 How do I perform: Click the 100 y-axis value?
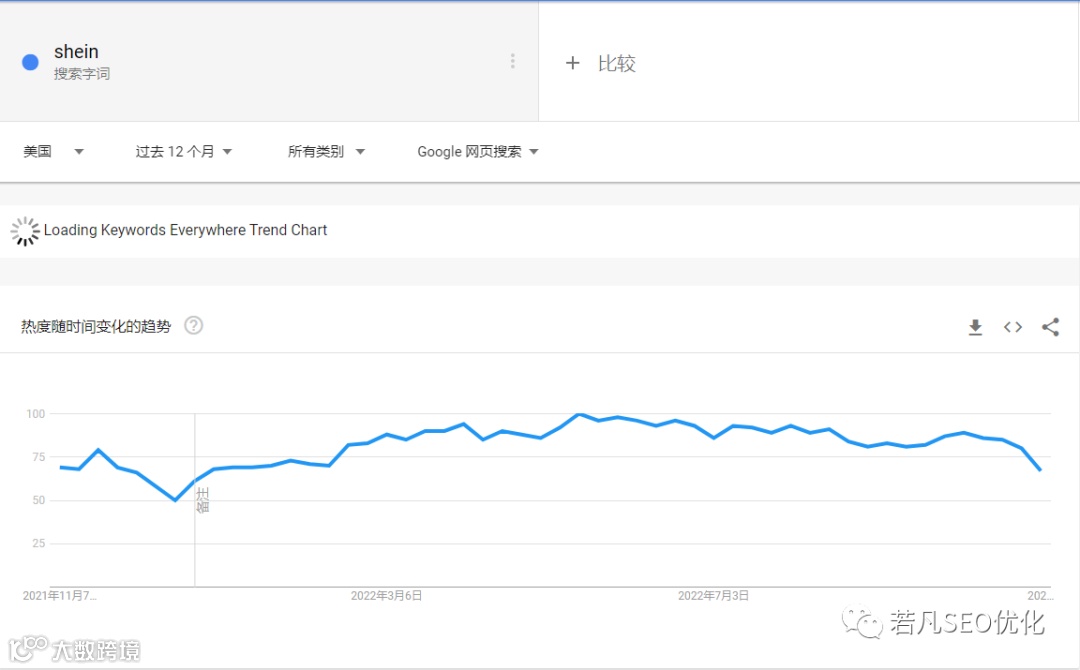pyautogui.click(x=36, y=414)
